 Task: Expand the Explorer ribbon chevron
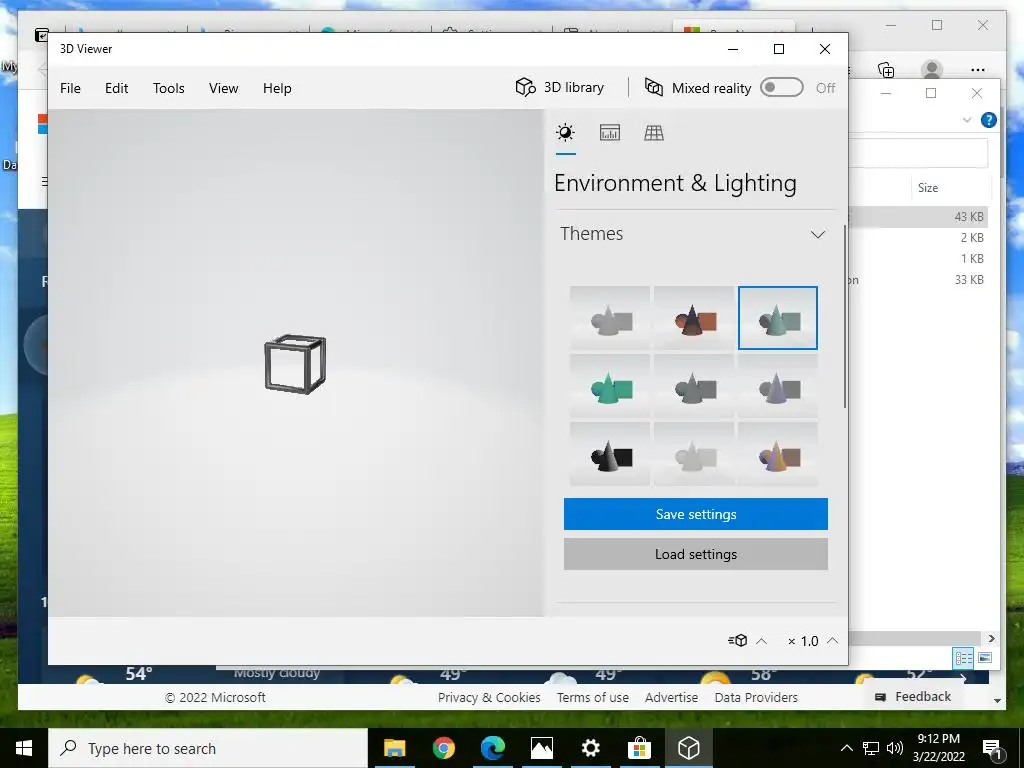967,120
